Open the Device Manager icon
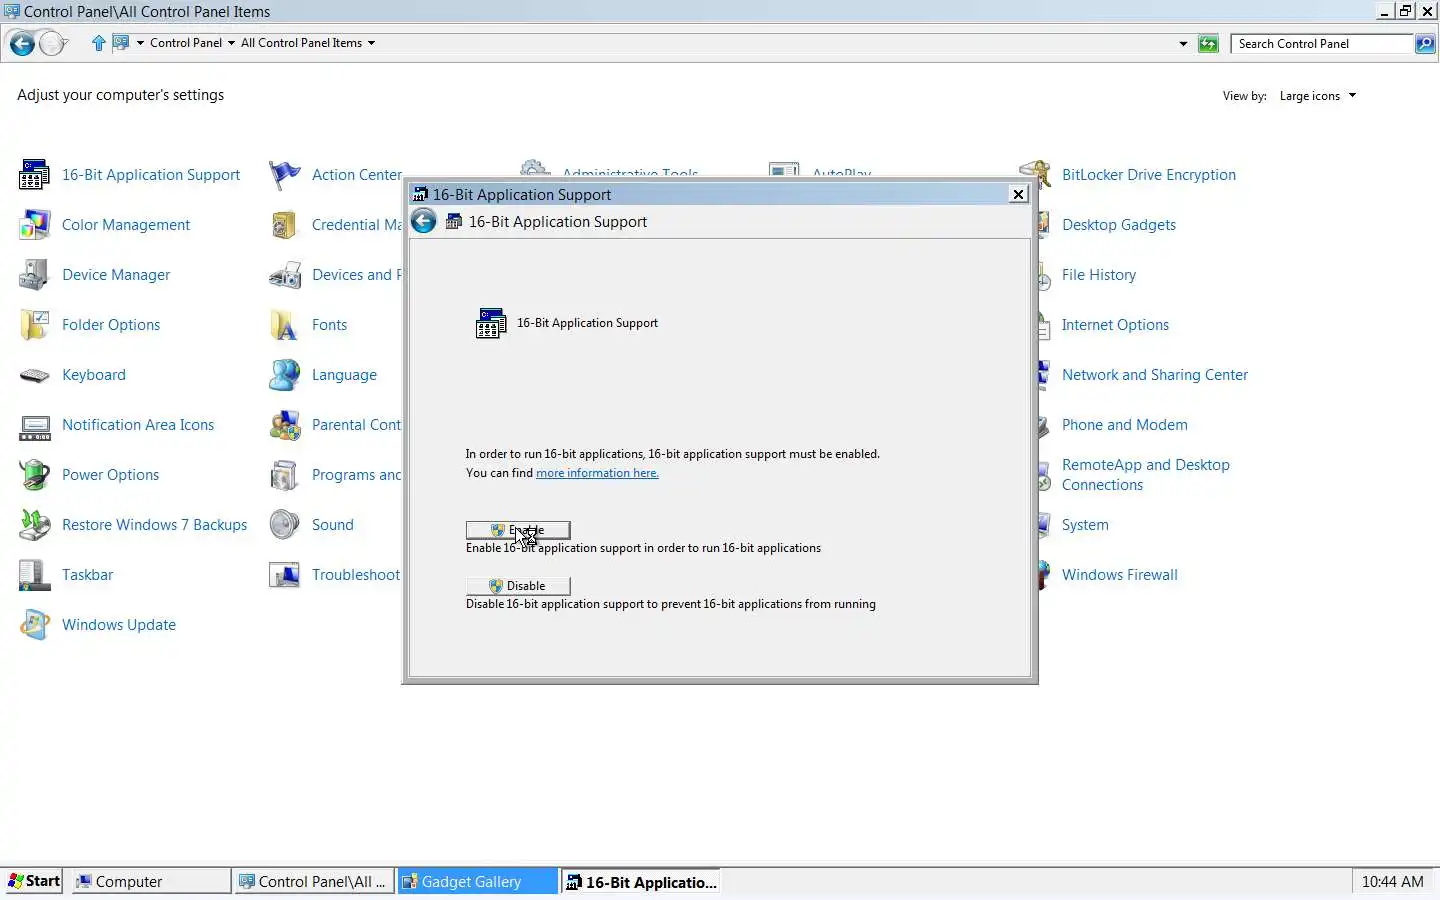The height and width of the screenshot is (900, 1440). coord(34,275)
